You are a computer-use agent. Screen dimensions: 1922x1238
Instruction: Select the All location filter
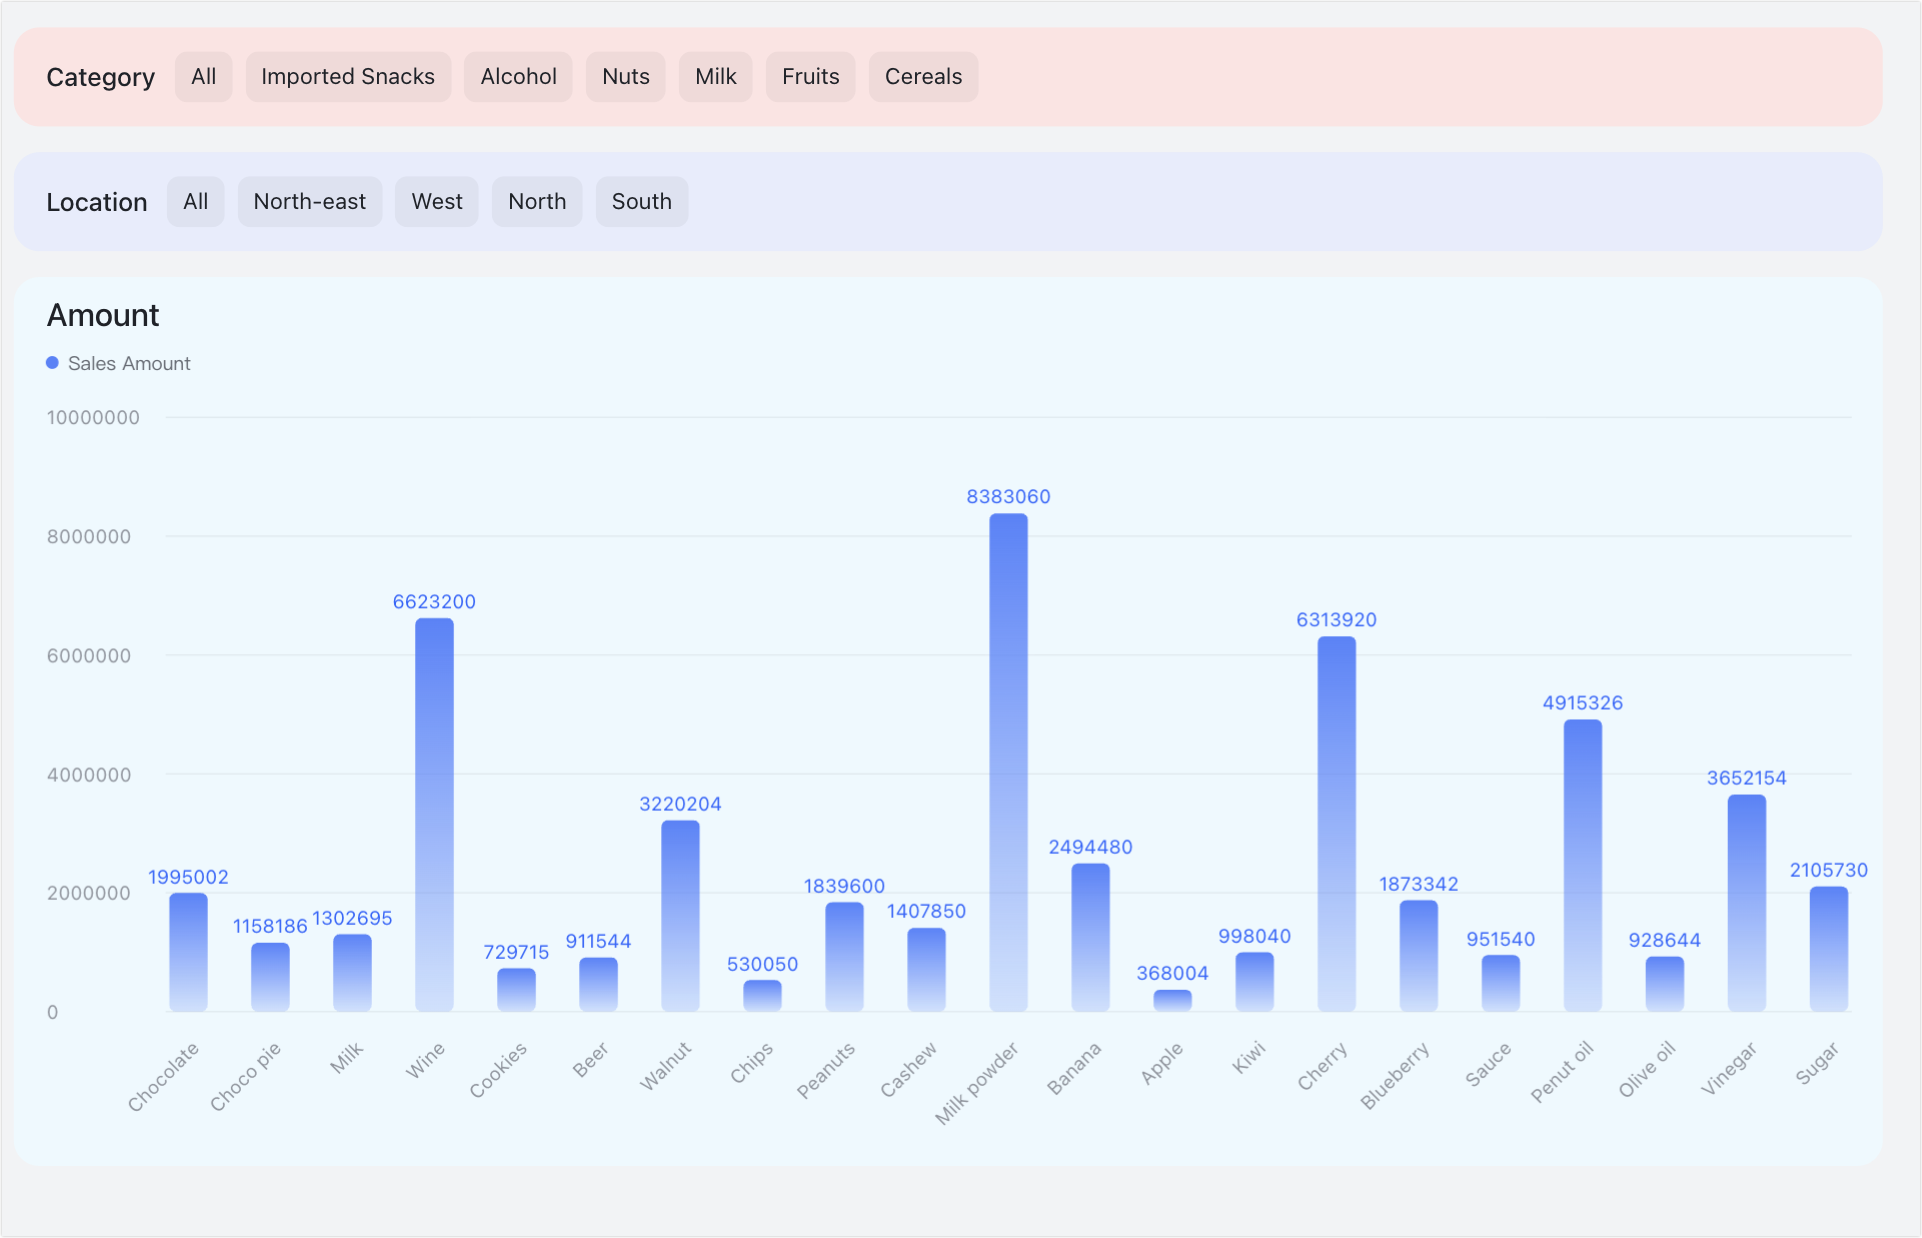click(x=196, y=202)
